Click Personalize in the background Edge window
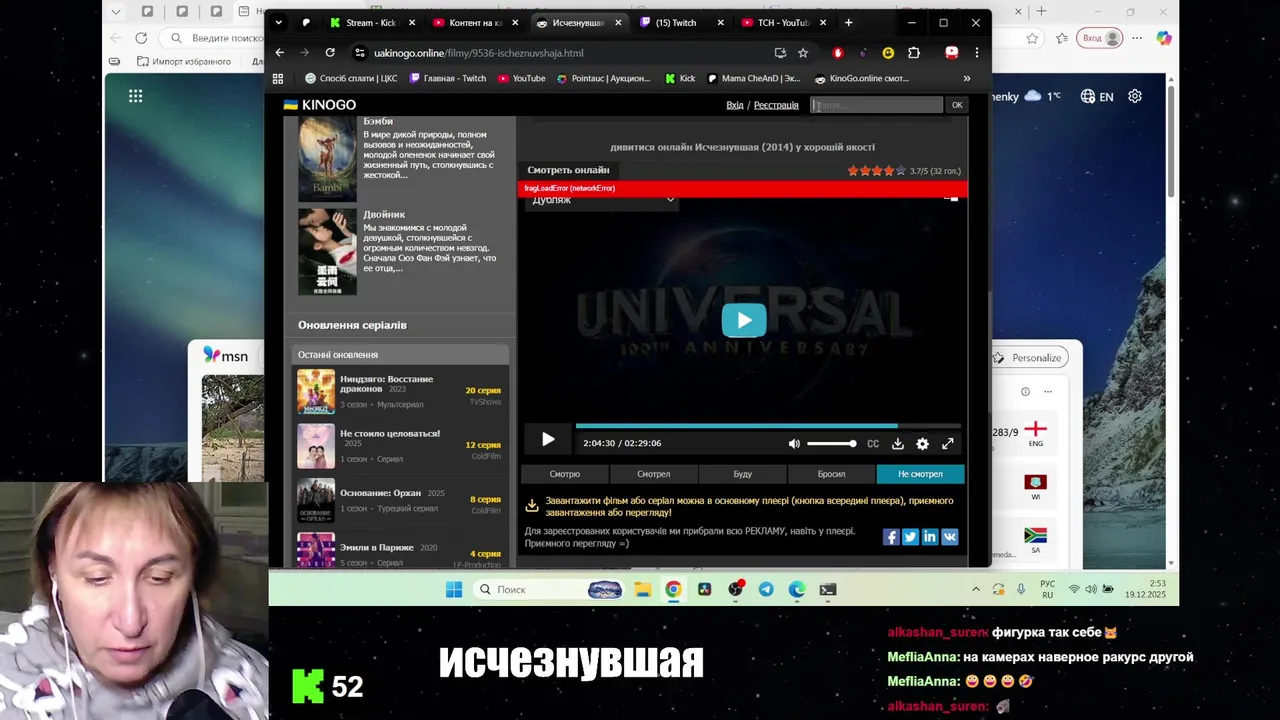The image size is (1280, 720). 1029,357
